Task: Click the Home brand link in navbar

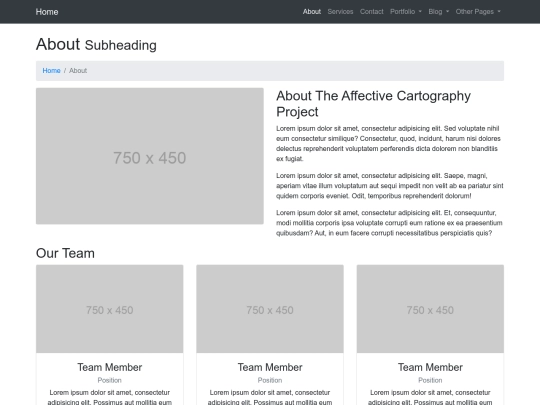Action: 47,12
